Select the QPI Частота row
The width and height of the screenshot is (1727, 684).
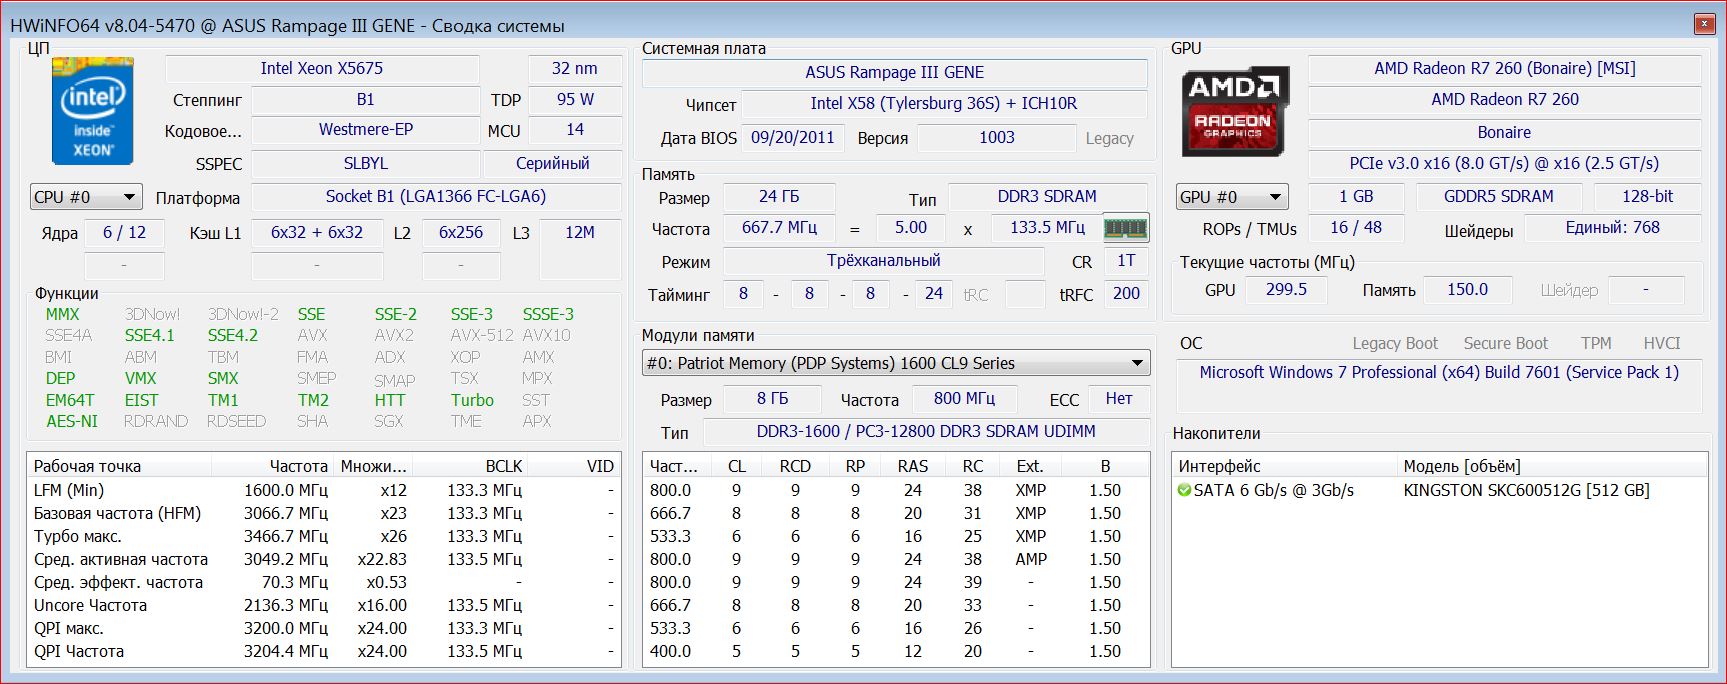pos(324,651)
